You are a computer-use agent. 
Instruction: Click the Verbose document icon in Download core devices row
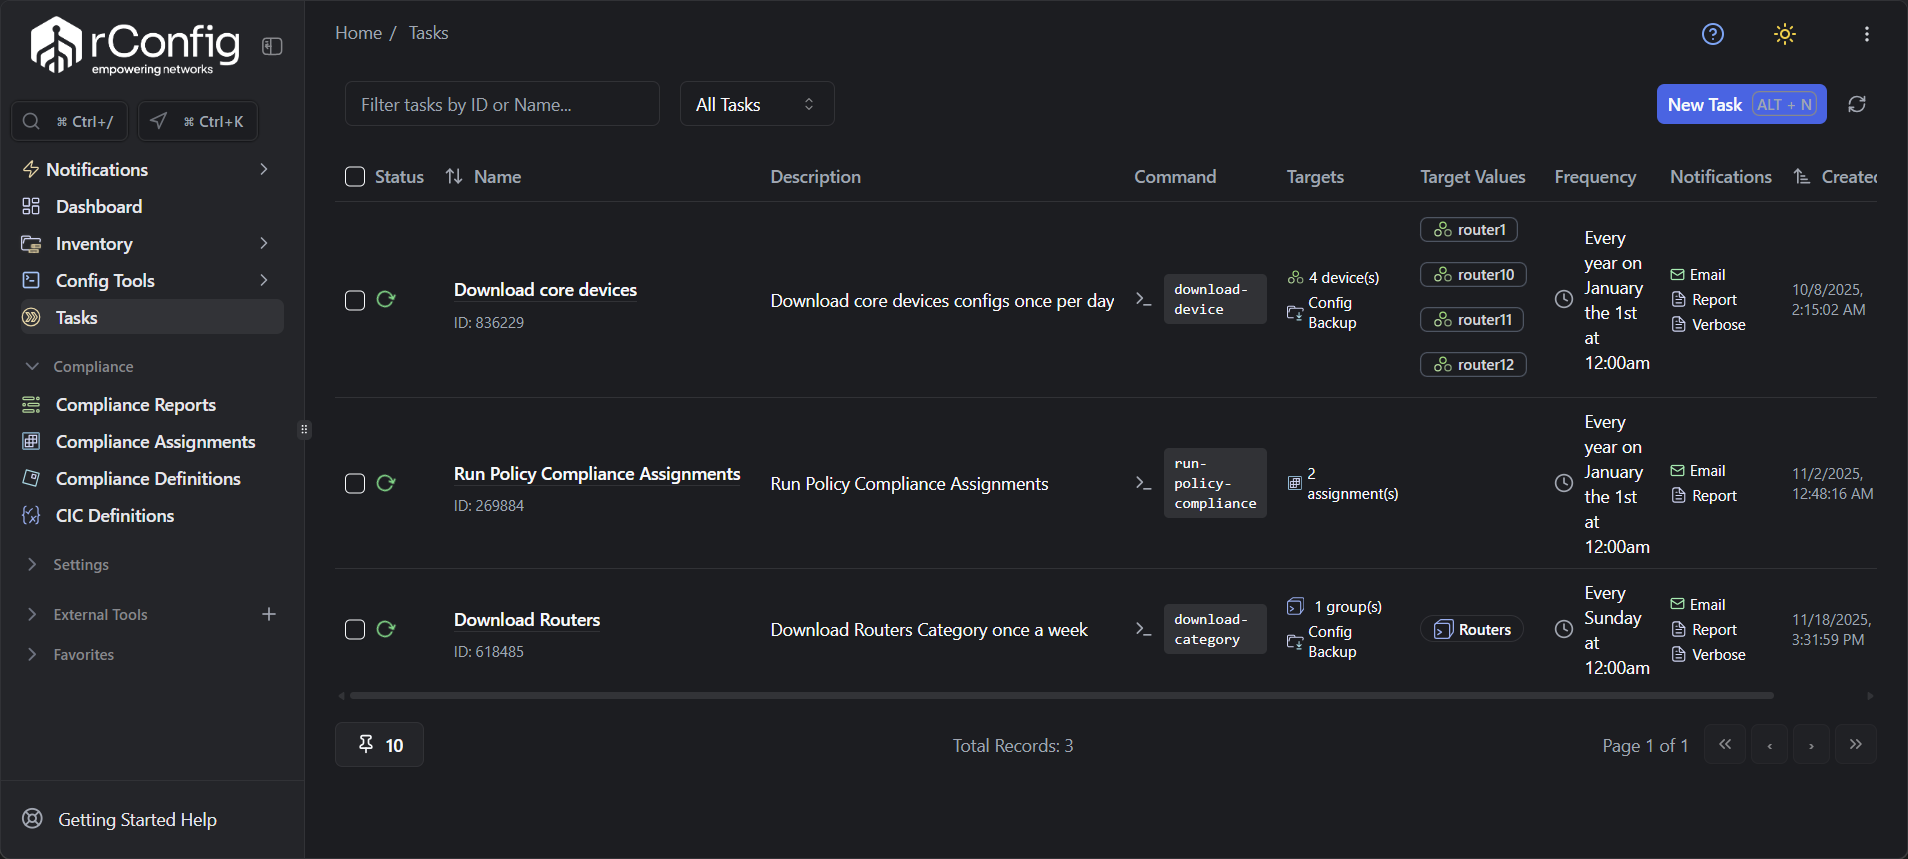[x=1678, y=324]
